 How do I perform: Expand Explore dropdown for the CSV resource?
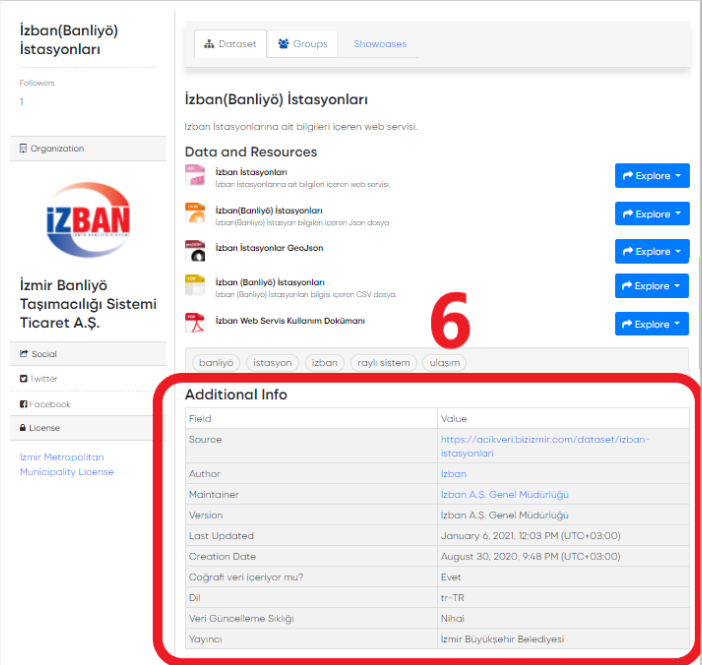pyautogui.click(x=652, y=286)
